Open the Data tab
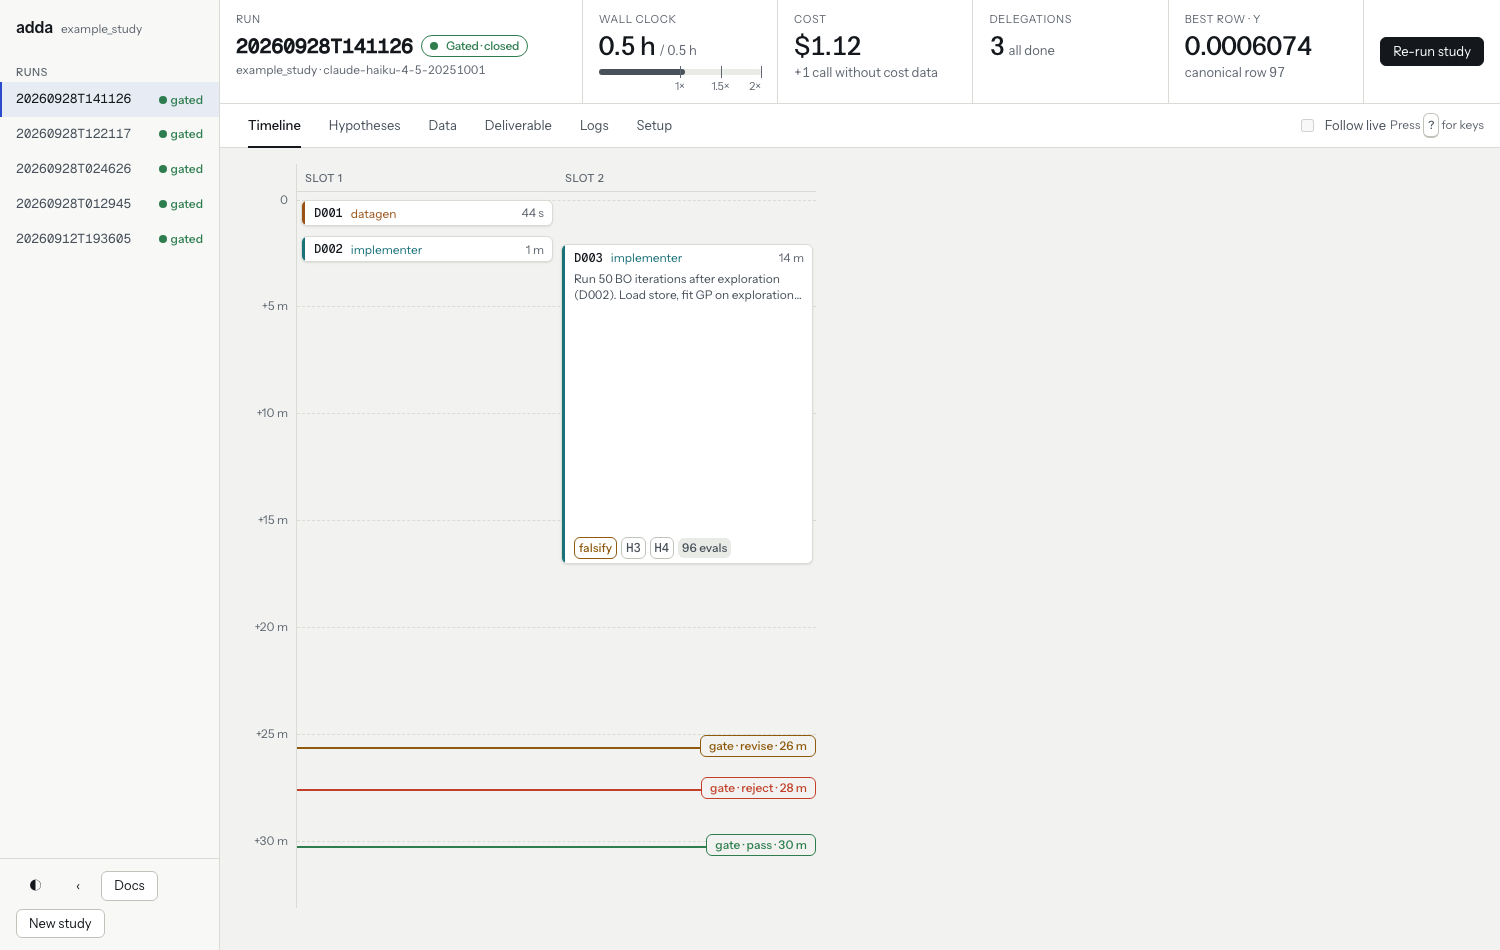1500x950 pixels. [x=442, y=125]
